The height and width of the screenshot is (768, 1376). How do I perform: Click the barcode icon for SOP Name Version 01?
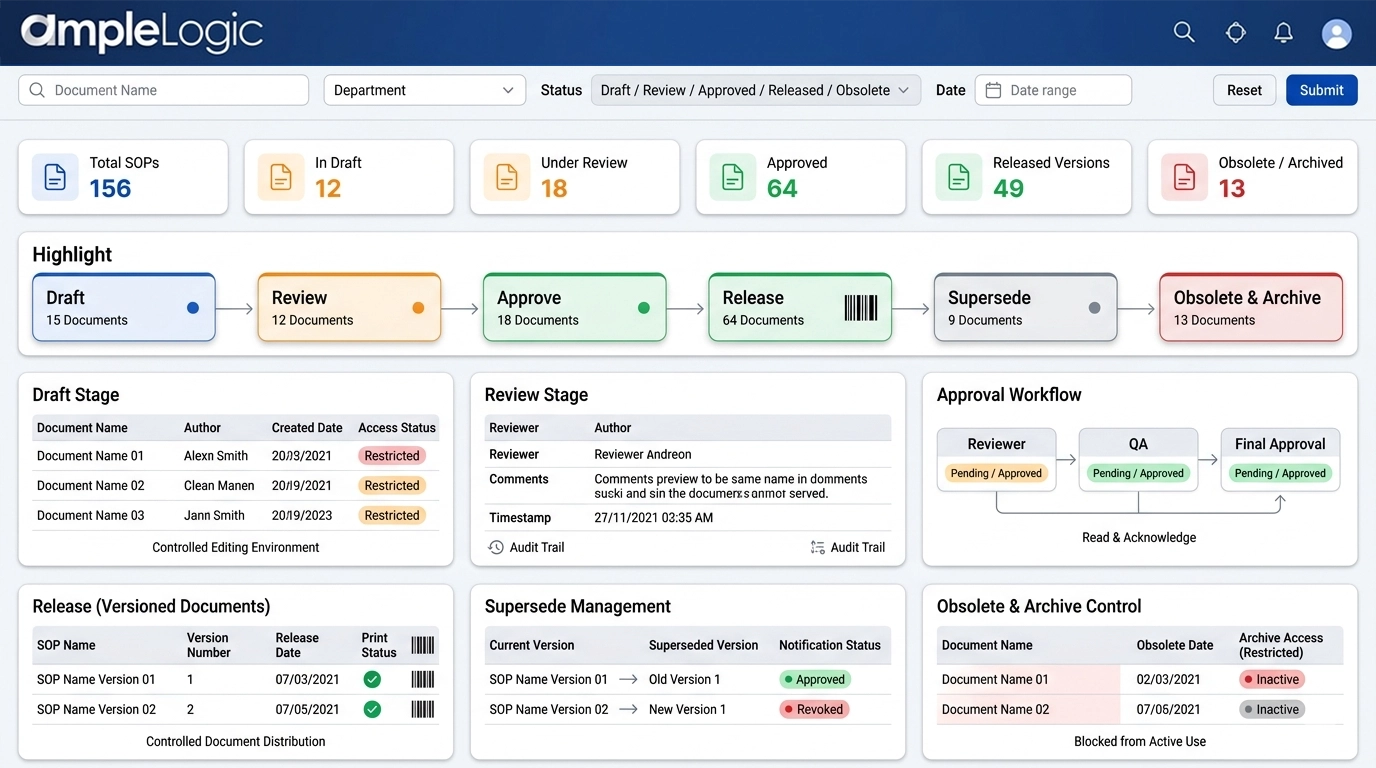422,679
